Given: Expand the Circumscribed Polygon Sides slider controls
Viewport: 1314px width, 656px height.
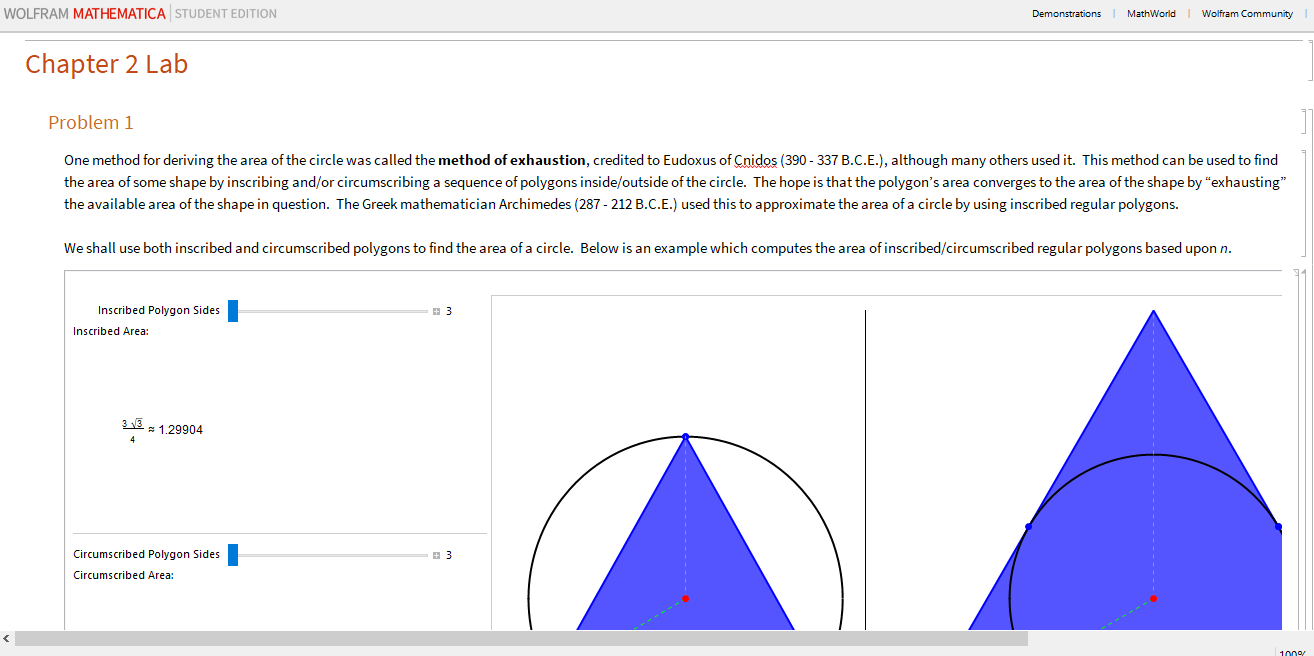Looking at the screenshot, I should click(x=436, y=554).
